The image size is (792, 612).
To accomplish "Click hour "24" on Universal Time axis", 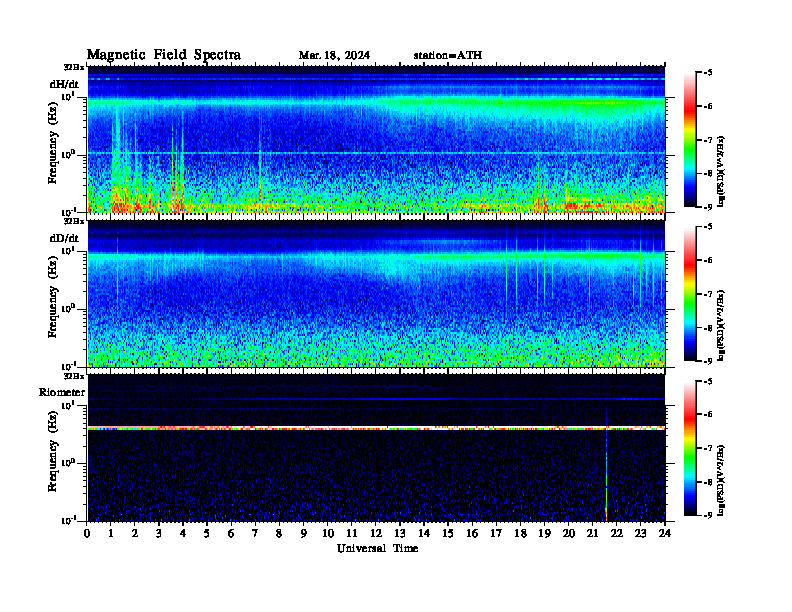I will point(665,533).
